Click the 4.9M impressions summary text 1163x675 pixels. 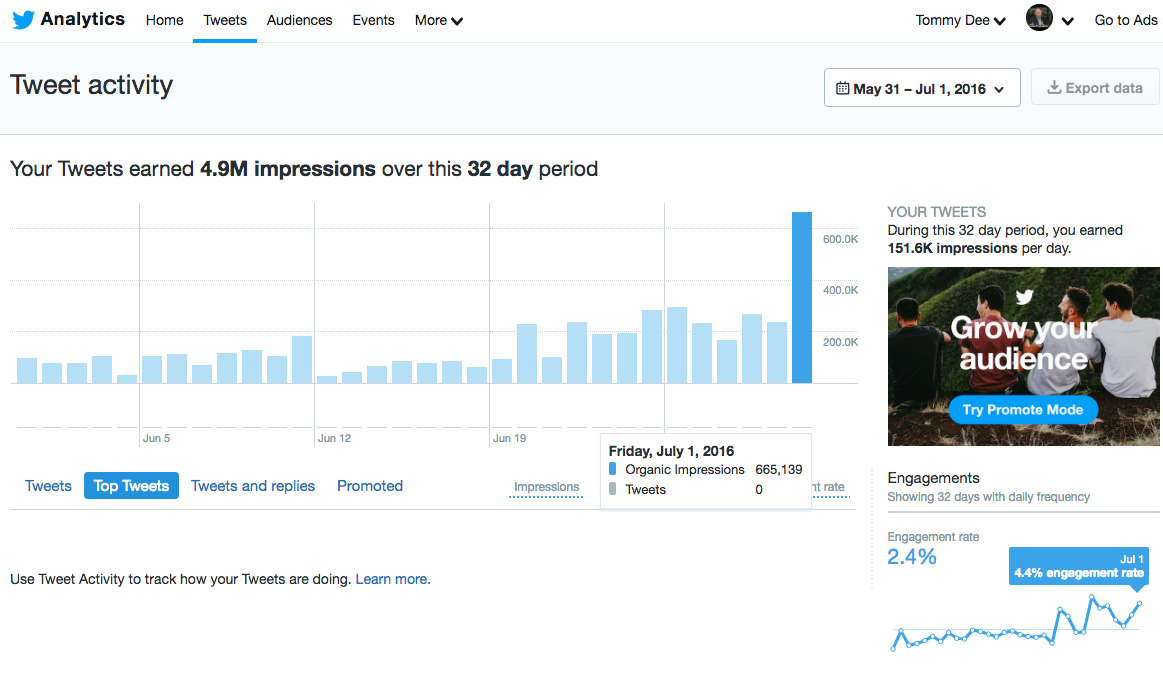[x=288, y=169]
